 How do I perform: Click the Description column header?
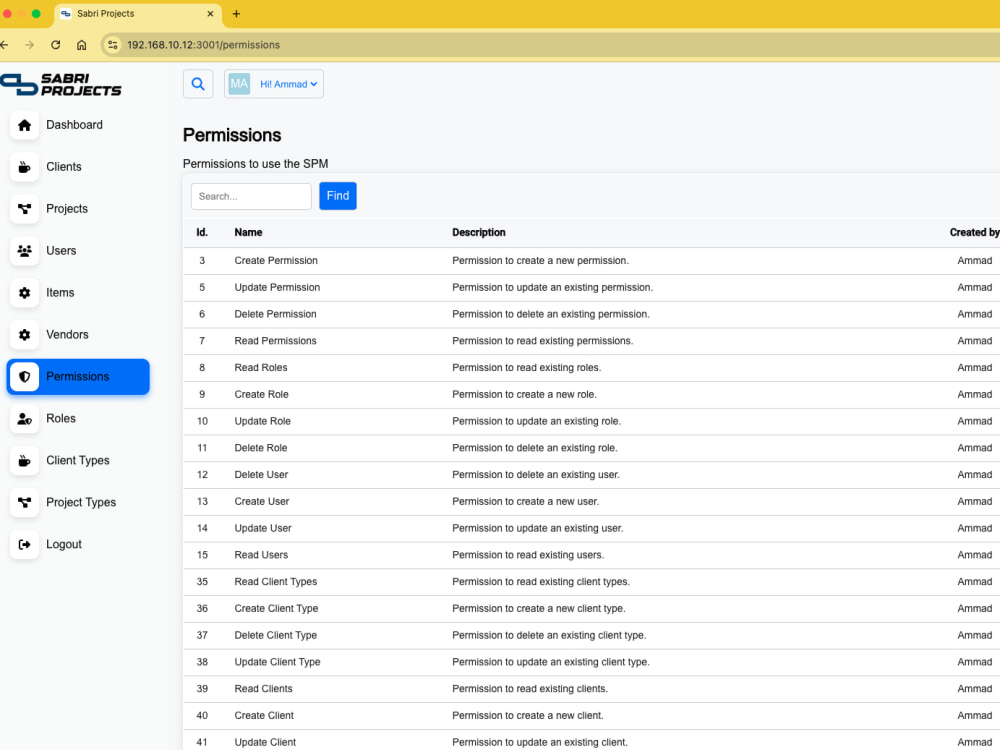479,232
